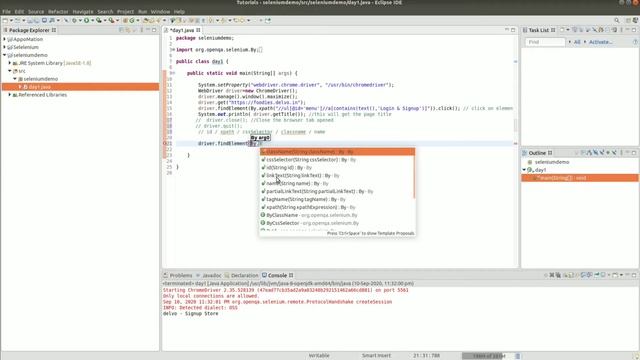Click the Remove All Terminated Launches console icon
The height and width of the screenshot is (360, 640).
pyautogui.click(x=558, y=276)
